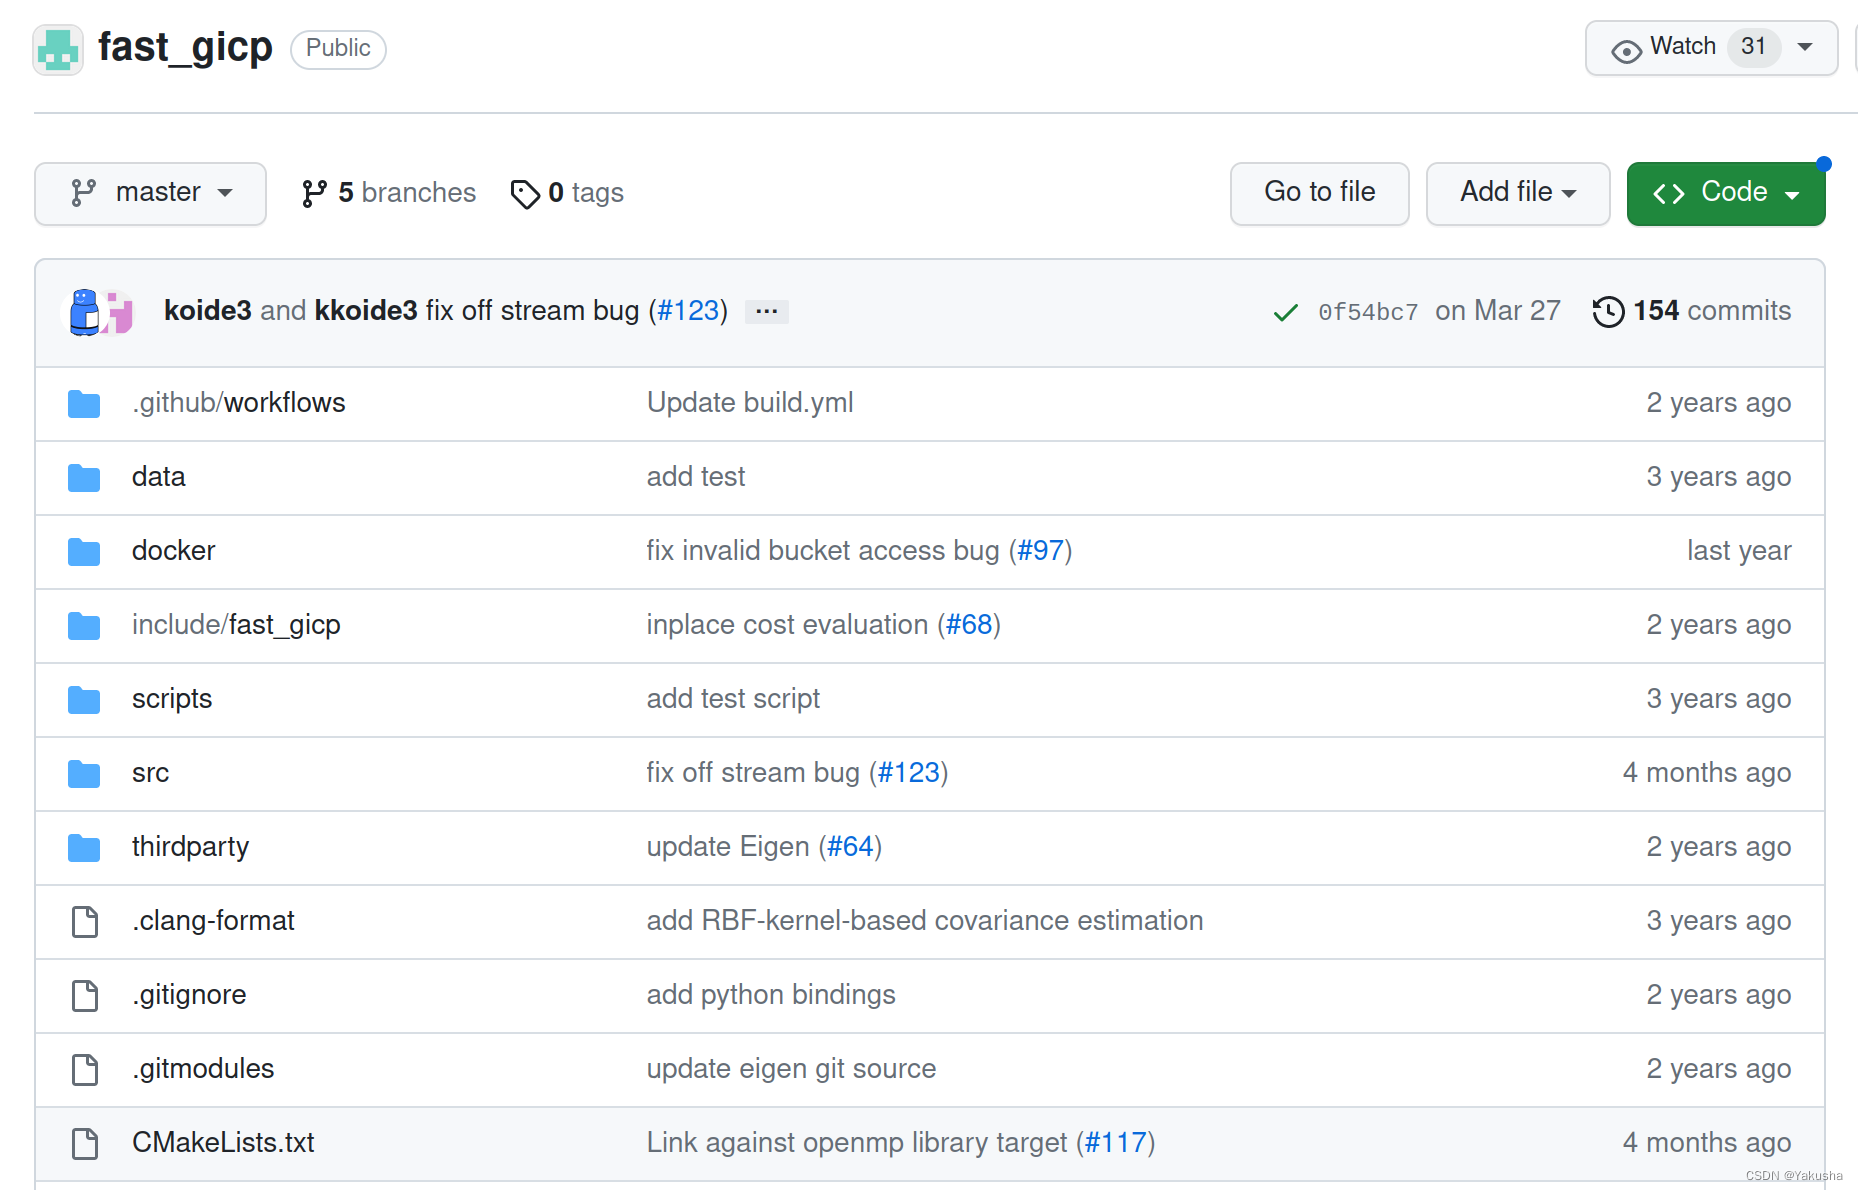Viewport: 1858px width, 1190px height.
Task: Open the src folder icon
Action: click(x=84, y=773)
